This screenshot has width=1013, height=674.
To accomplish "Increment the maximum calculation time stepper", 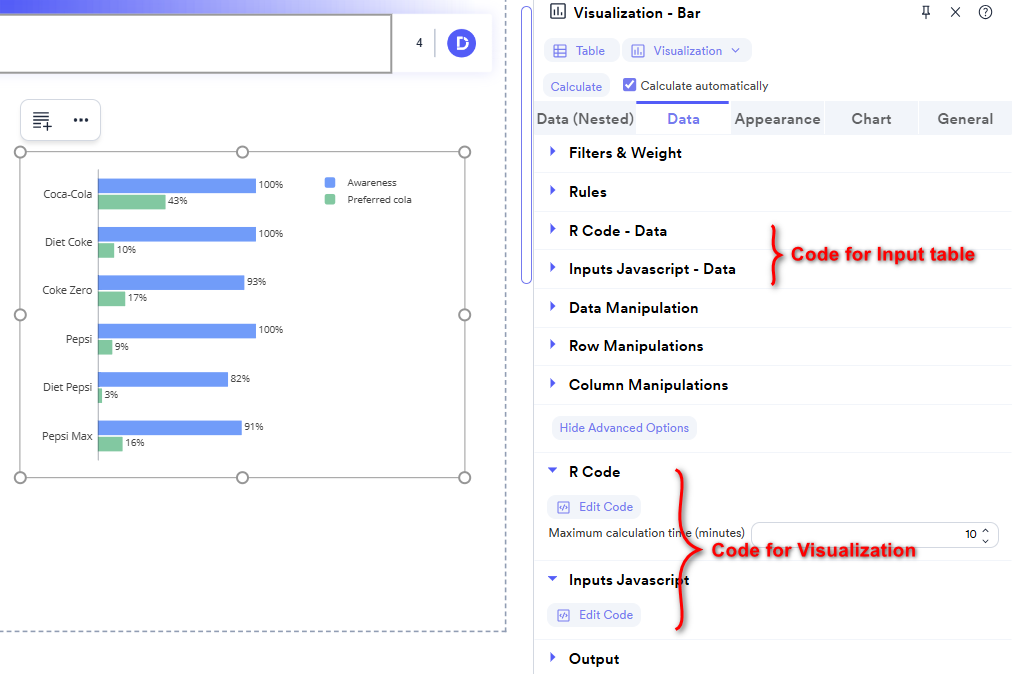I will pyautogui.click(x=984, y=530).
